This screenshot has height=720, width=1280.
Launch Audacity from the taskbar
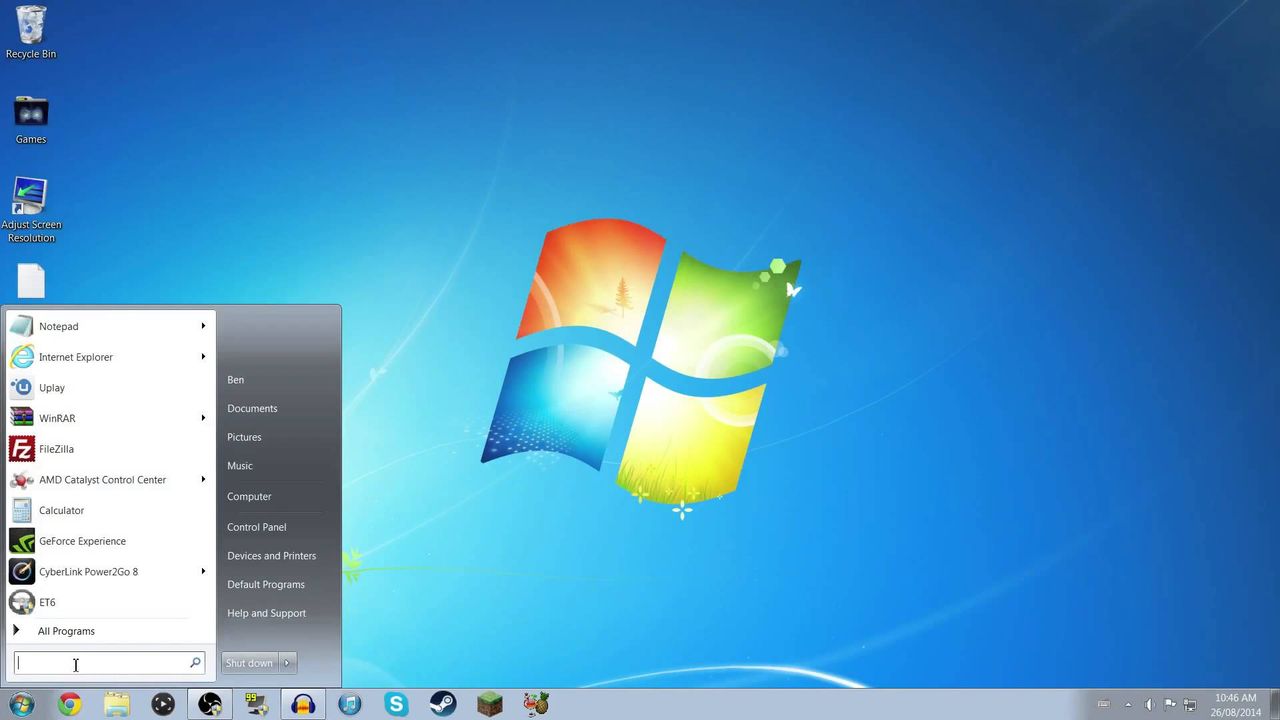303,705
